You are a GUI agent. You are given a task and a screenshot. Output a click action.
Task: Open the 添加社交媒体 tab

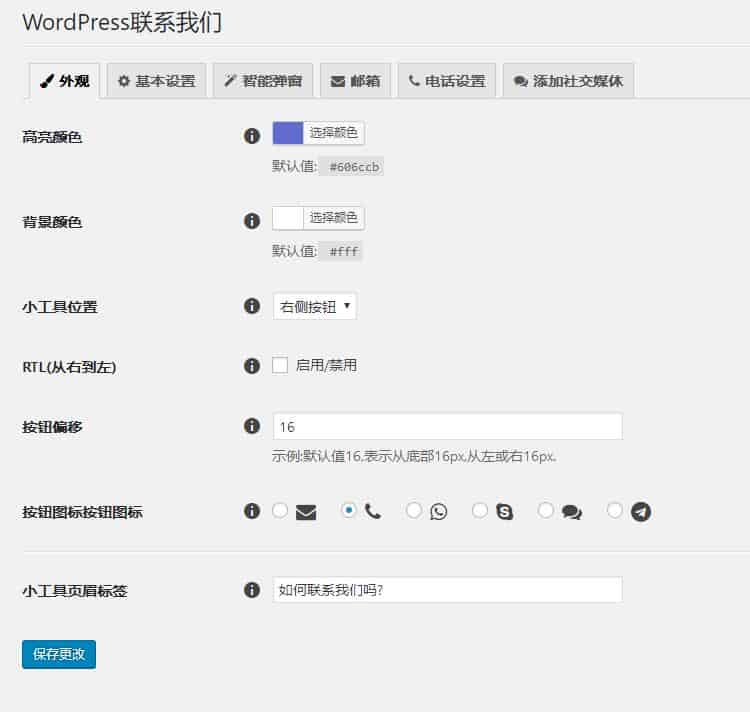pyautogui.click(x=568, y=81)
